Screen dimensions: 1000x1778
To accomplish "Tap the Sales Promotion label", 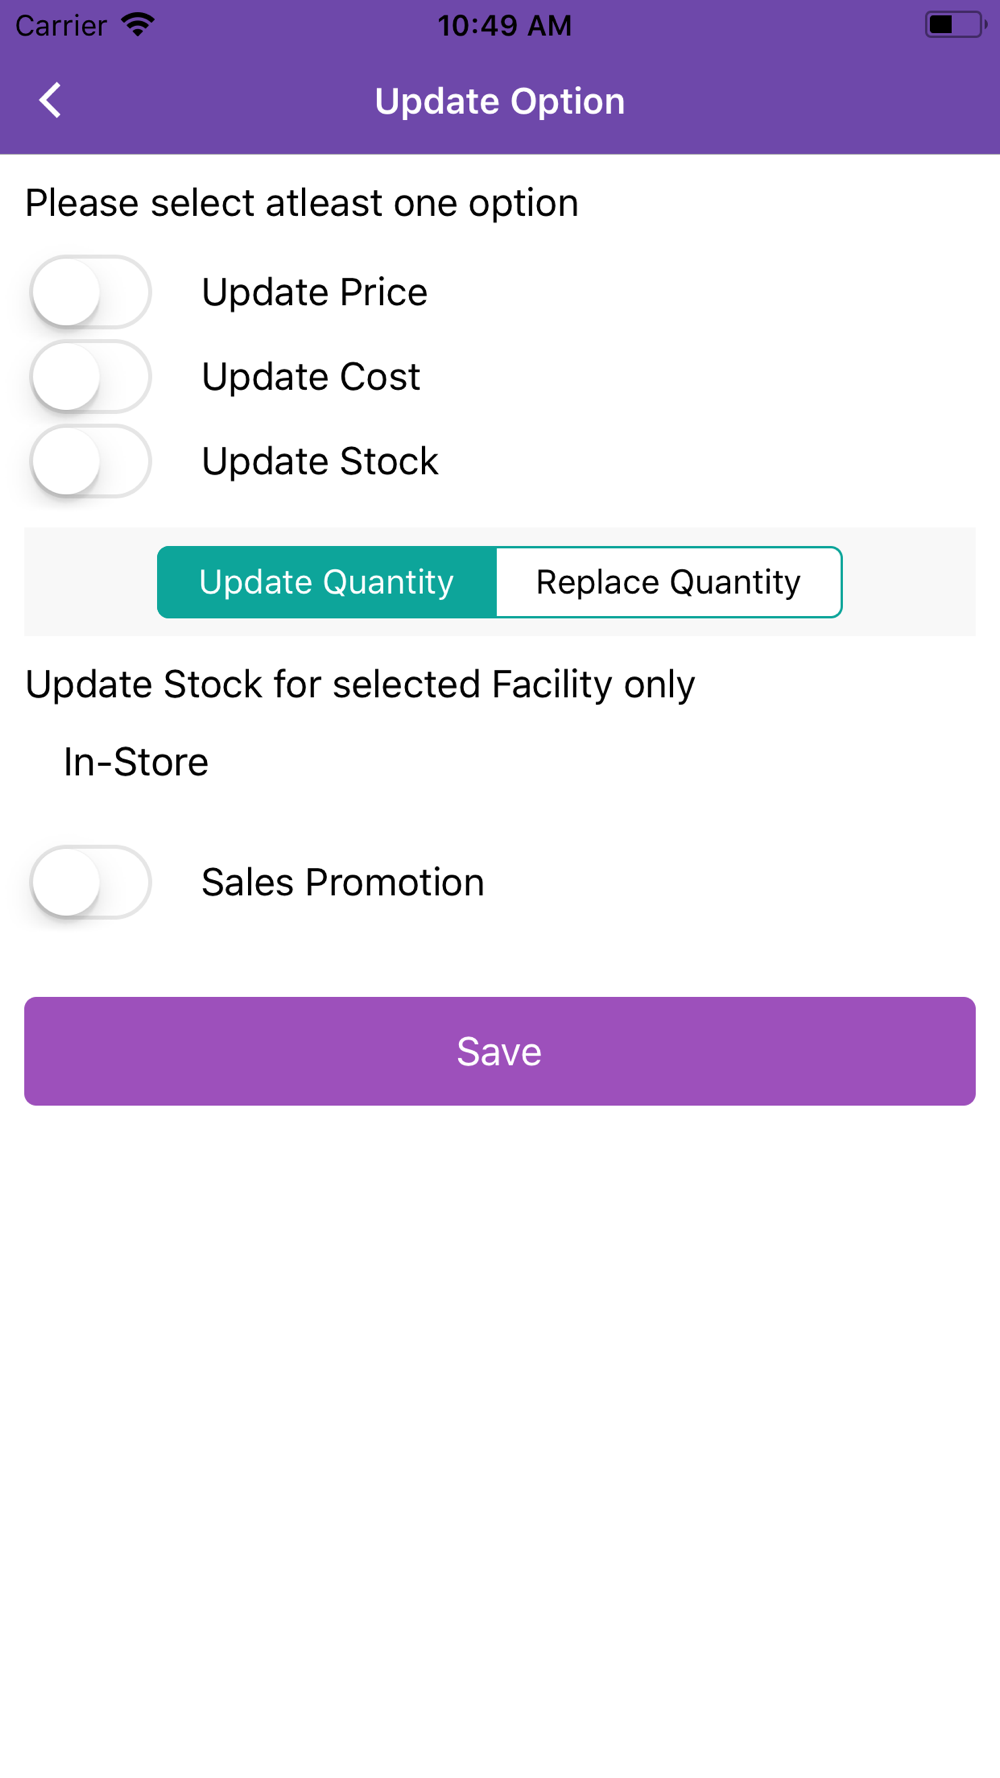I will point(343,882).
